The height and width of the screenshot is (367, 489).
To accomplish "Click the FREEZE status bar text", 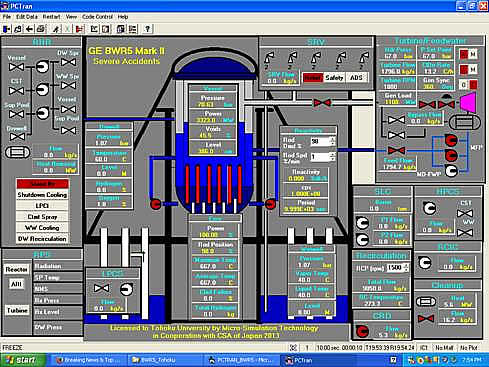I will 12,348.
